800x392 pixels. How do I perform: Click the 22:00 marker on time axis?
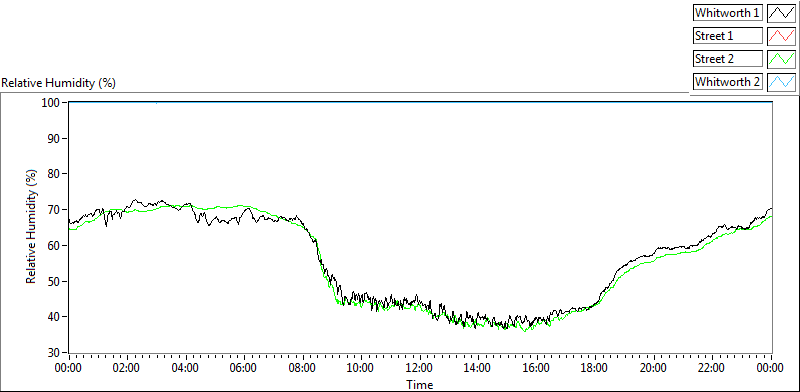click(x=712, y=368)
